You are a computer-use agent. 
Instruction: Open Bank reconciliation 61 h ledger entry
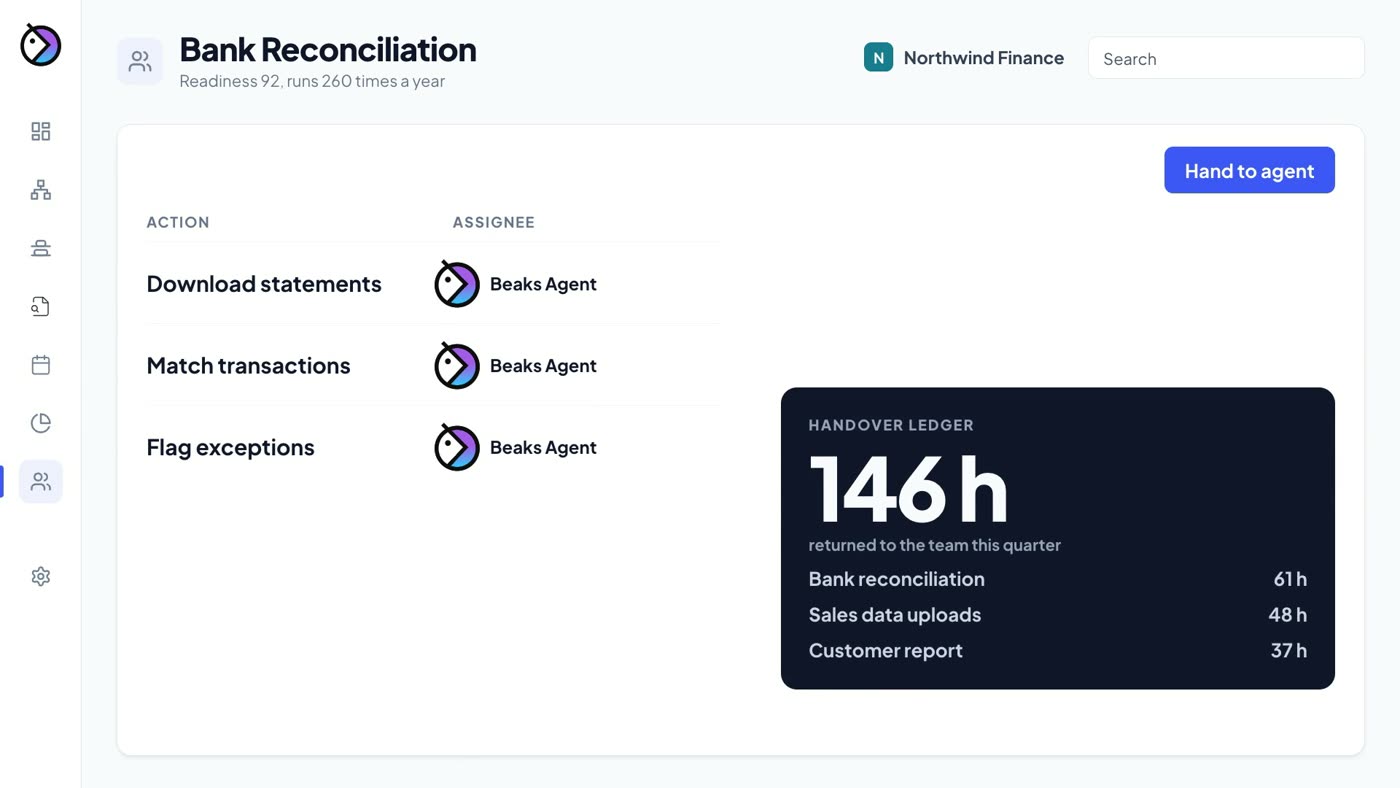coord(1057,579)
